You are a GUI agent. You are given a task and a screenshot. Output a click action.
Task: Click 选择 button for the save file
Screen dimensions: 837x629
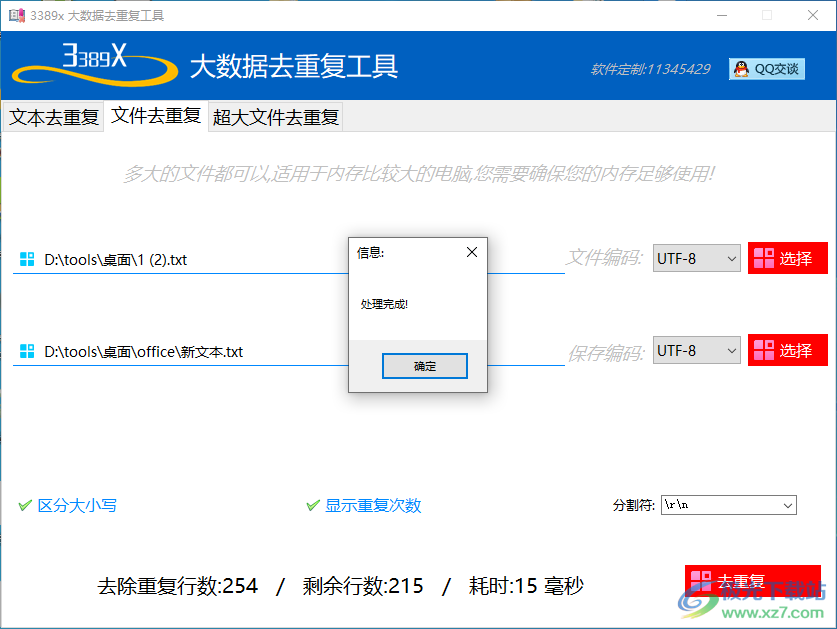tap(787, 350)
